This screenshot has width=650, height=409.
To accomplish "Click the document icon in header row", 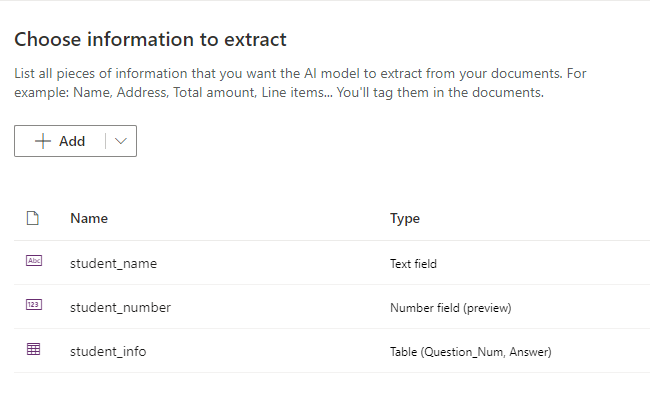I will point(33,218).
